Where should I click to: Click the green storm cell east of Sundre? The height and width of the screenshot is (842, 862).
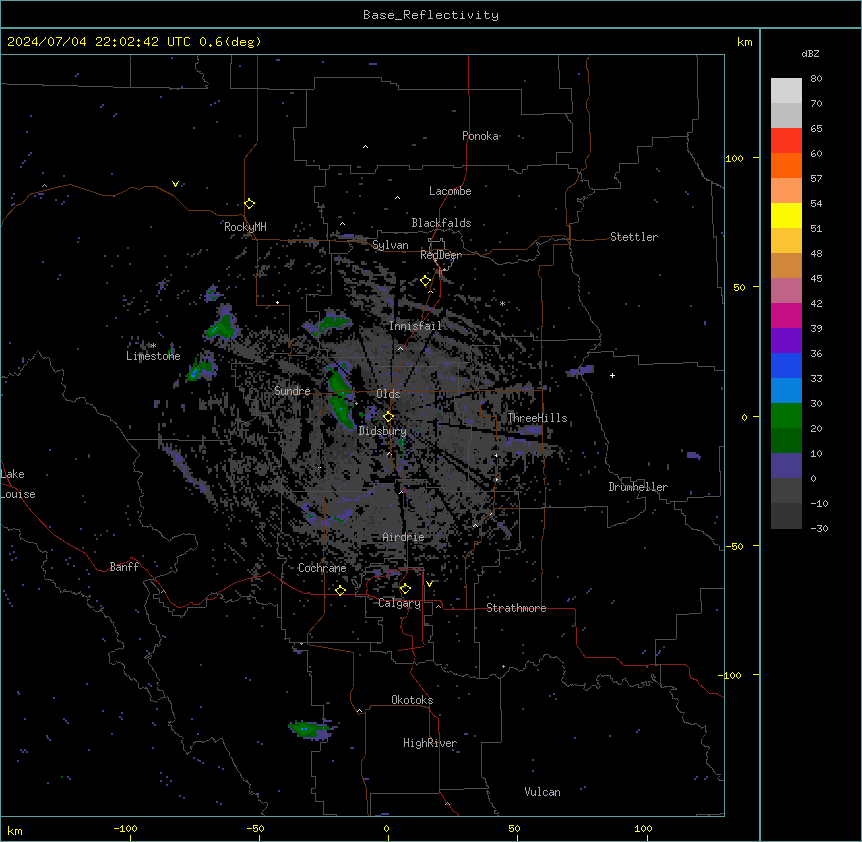341,397
